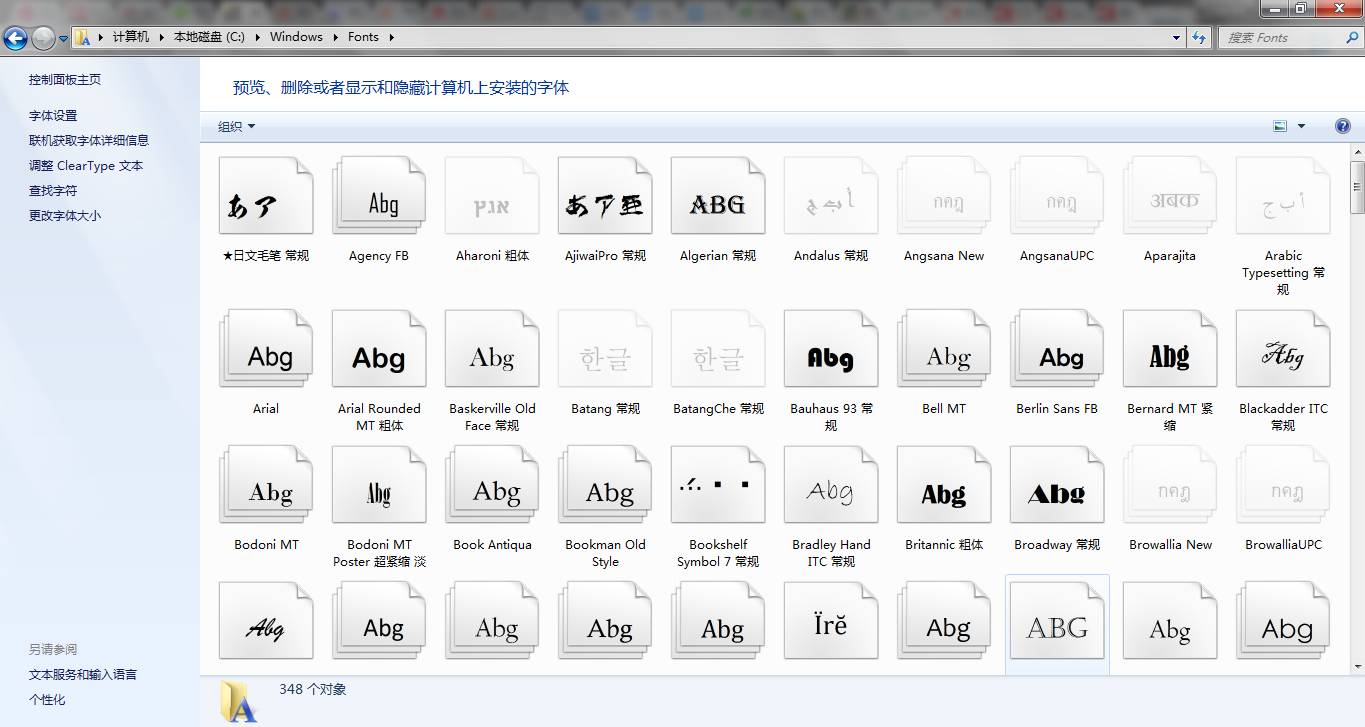This screenshot has width=1365, height=727.
Task: Select the Broadway 常规 font icon
Action: click(1057, 485)
